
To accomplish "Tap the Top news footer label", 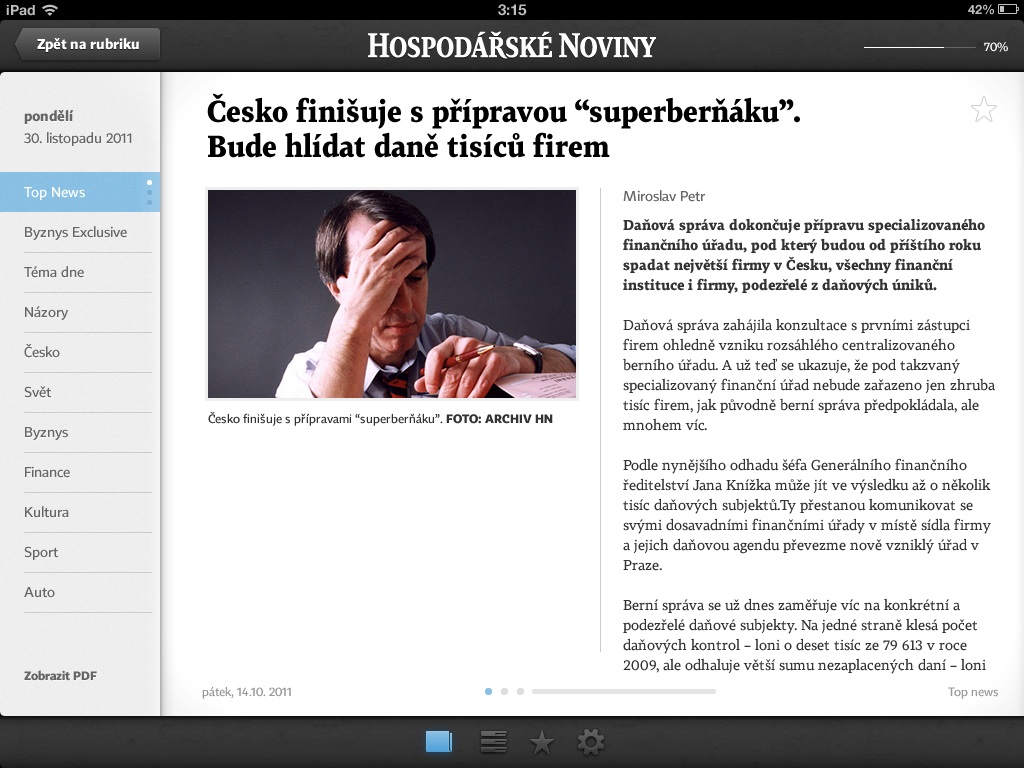I will 973,692.
